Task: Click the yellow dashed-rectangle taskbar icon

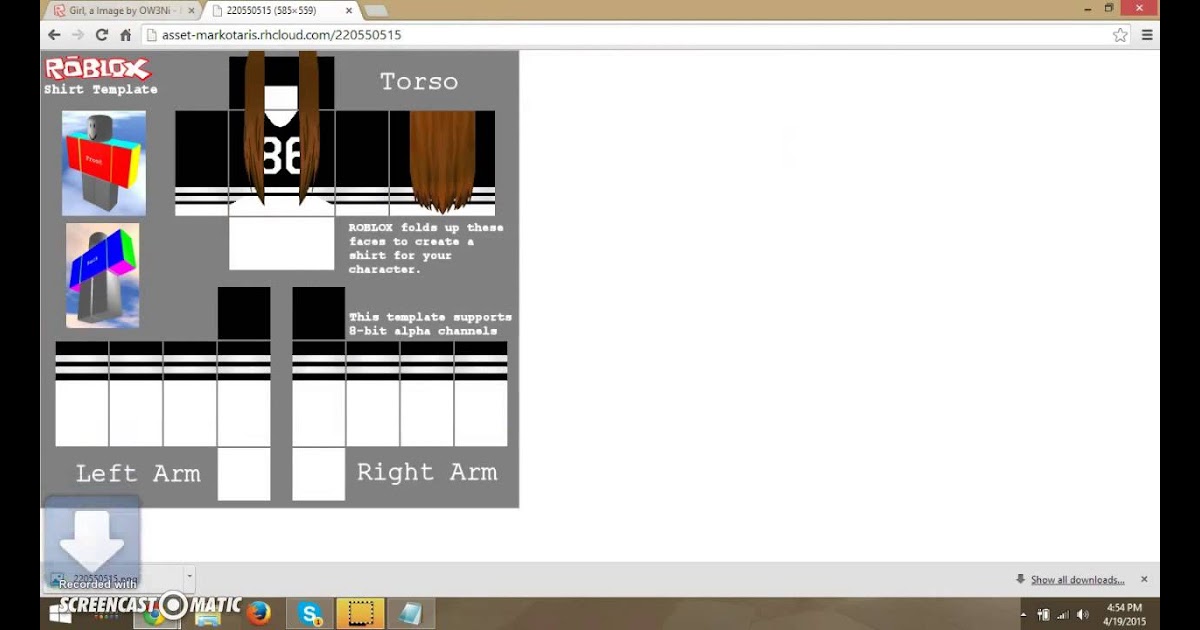Action: pyautogui.click(x=361, y=614)
